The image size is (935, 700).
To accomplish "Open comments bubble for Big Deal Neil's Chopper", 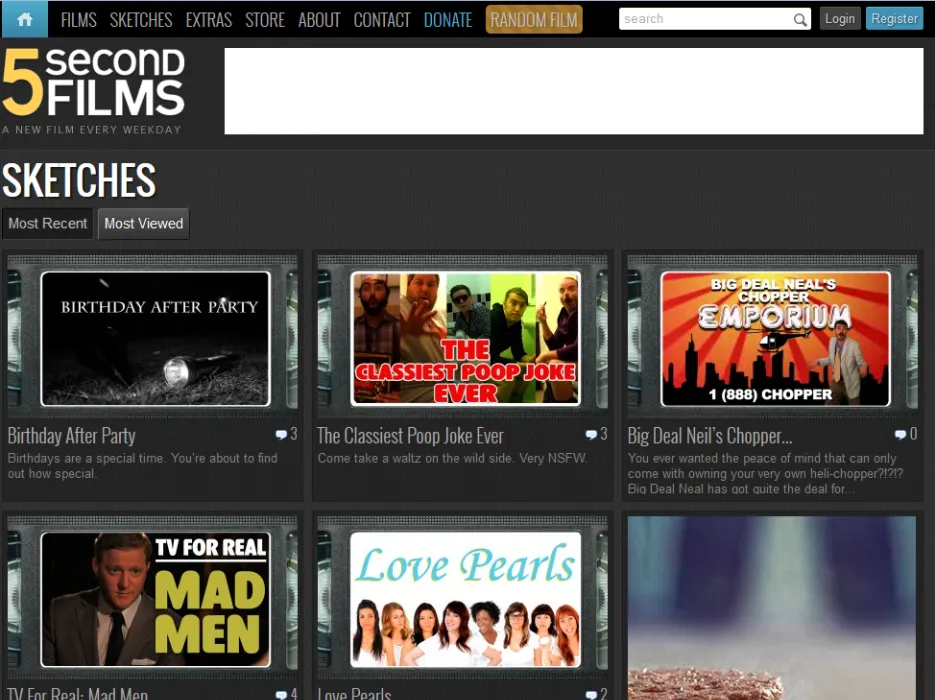I will (x=900, y=435).
